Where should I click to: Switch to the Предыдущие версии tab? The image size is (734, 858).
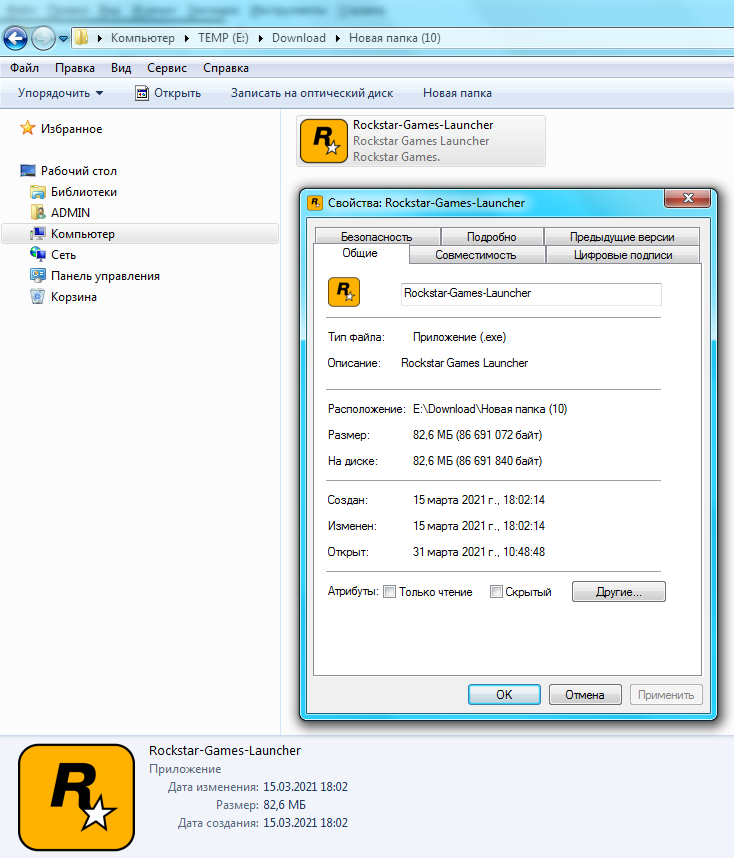pos(622,237)
